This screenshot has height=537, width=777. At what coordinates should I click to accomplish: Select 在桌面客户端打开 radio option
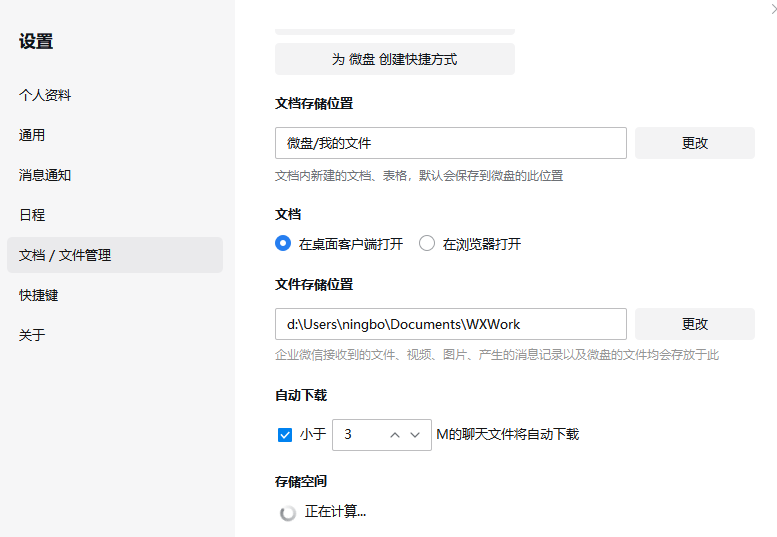tap(283, 243)
